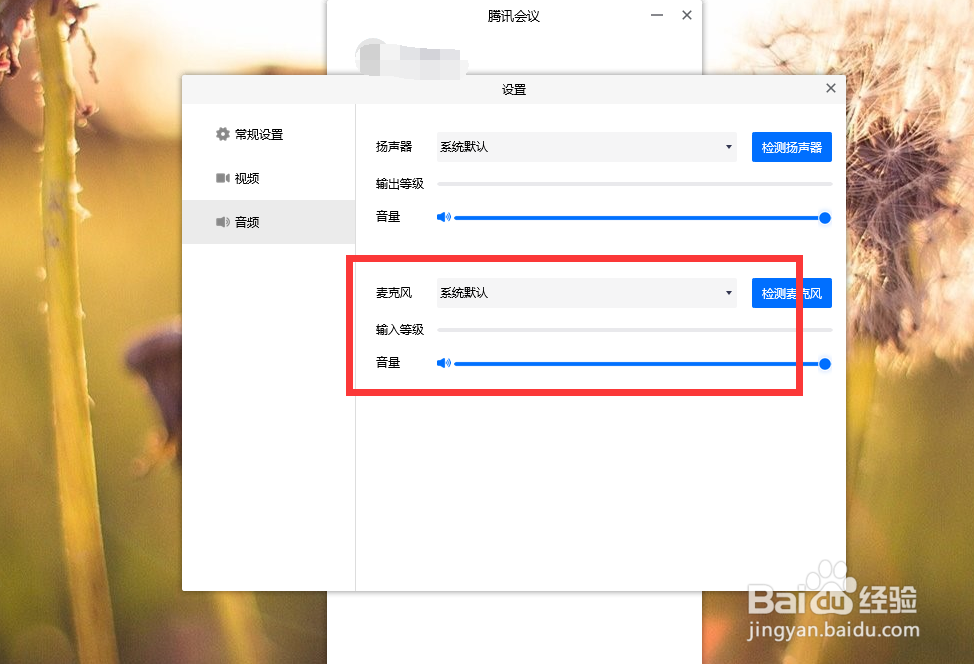Click the 输入等级 input level bar
This screenshot has height=664, width=974.
pyautogui.click(x=634, y=330)
